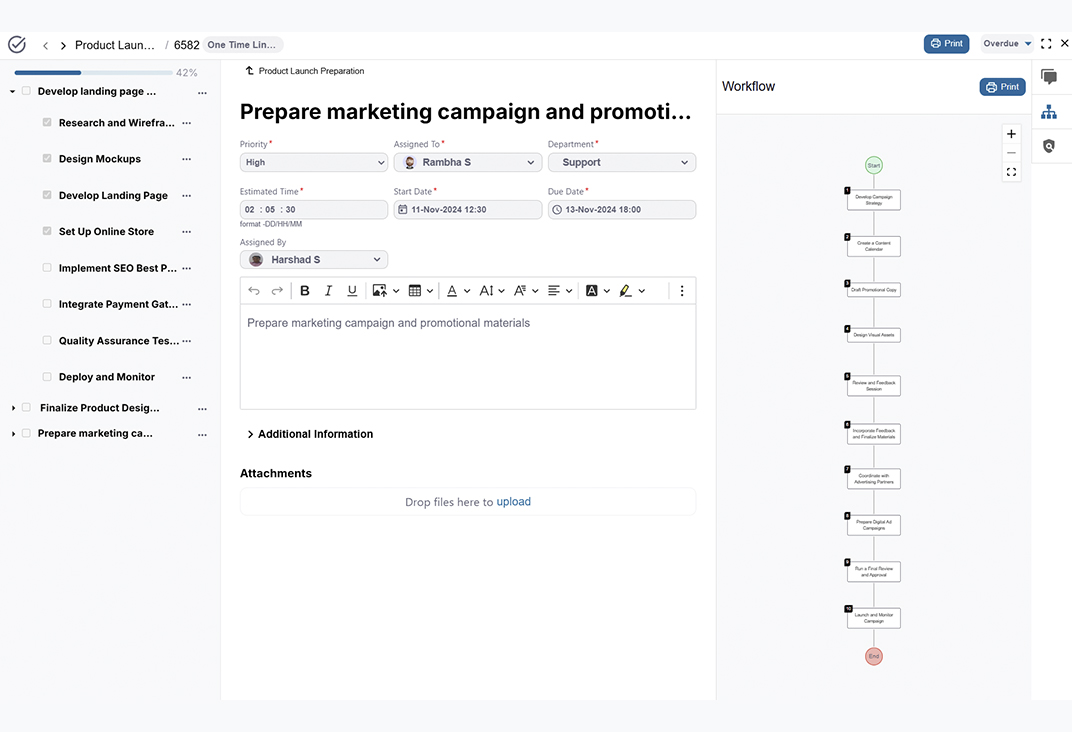Check the Deploy and Monitor checkbox

coord(47,377)
